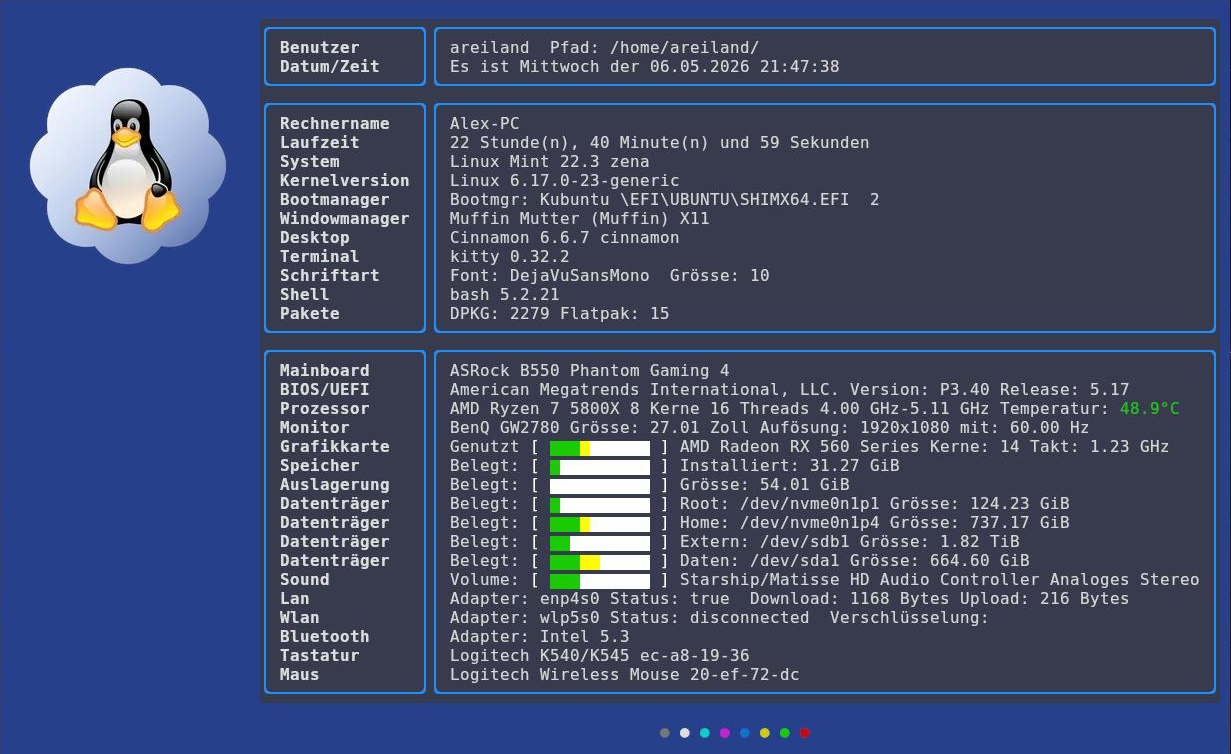Click the red color dot

click(805, 733)
